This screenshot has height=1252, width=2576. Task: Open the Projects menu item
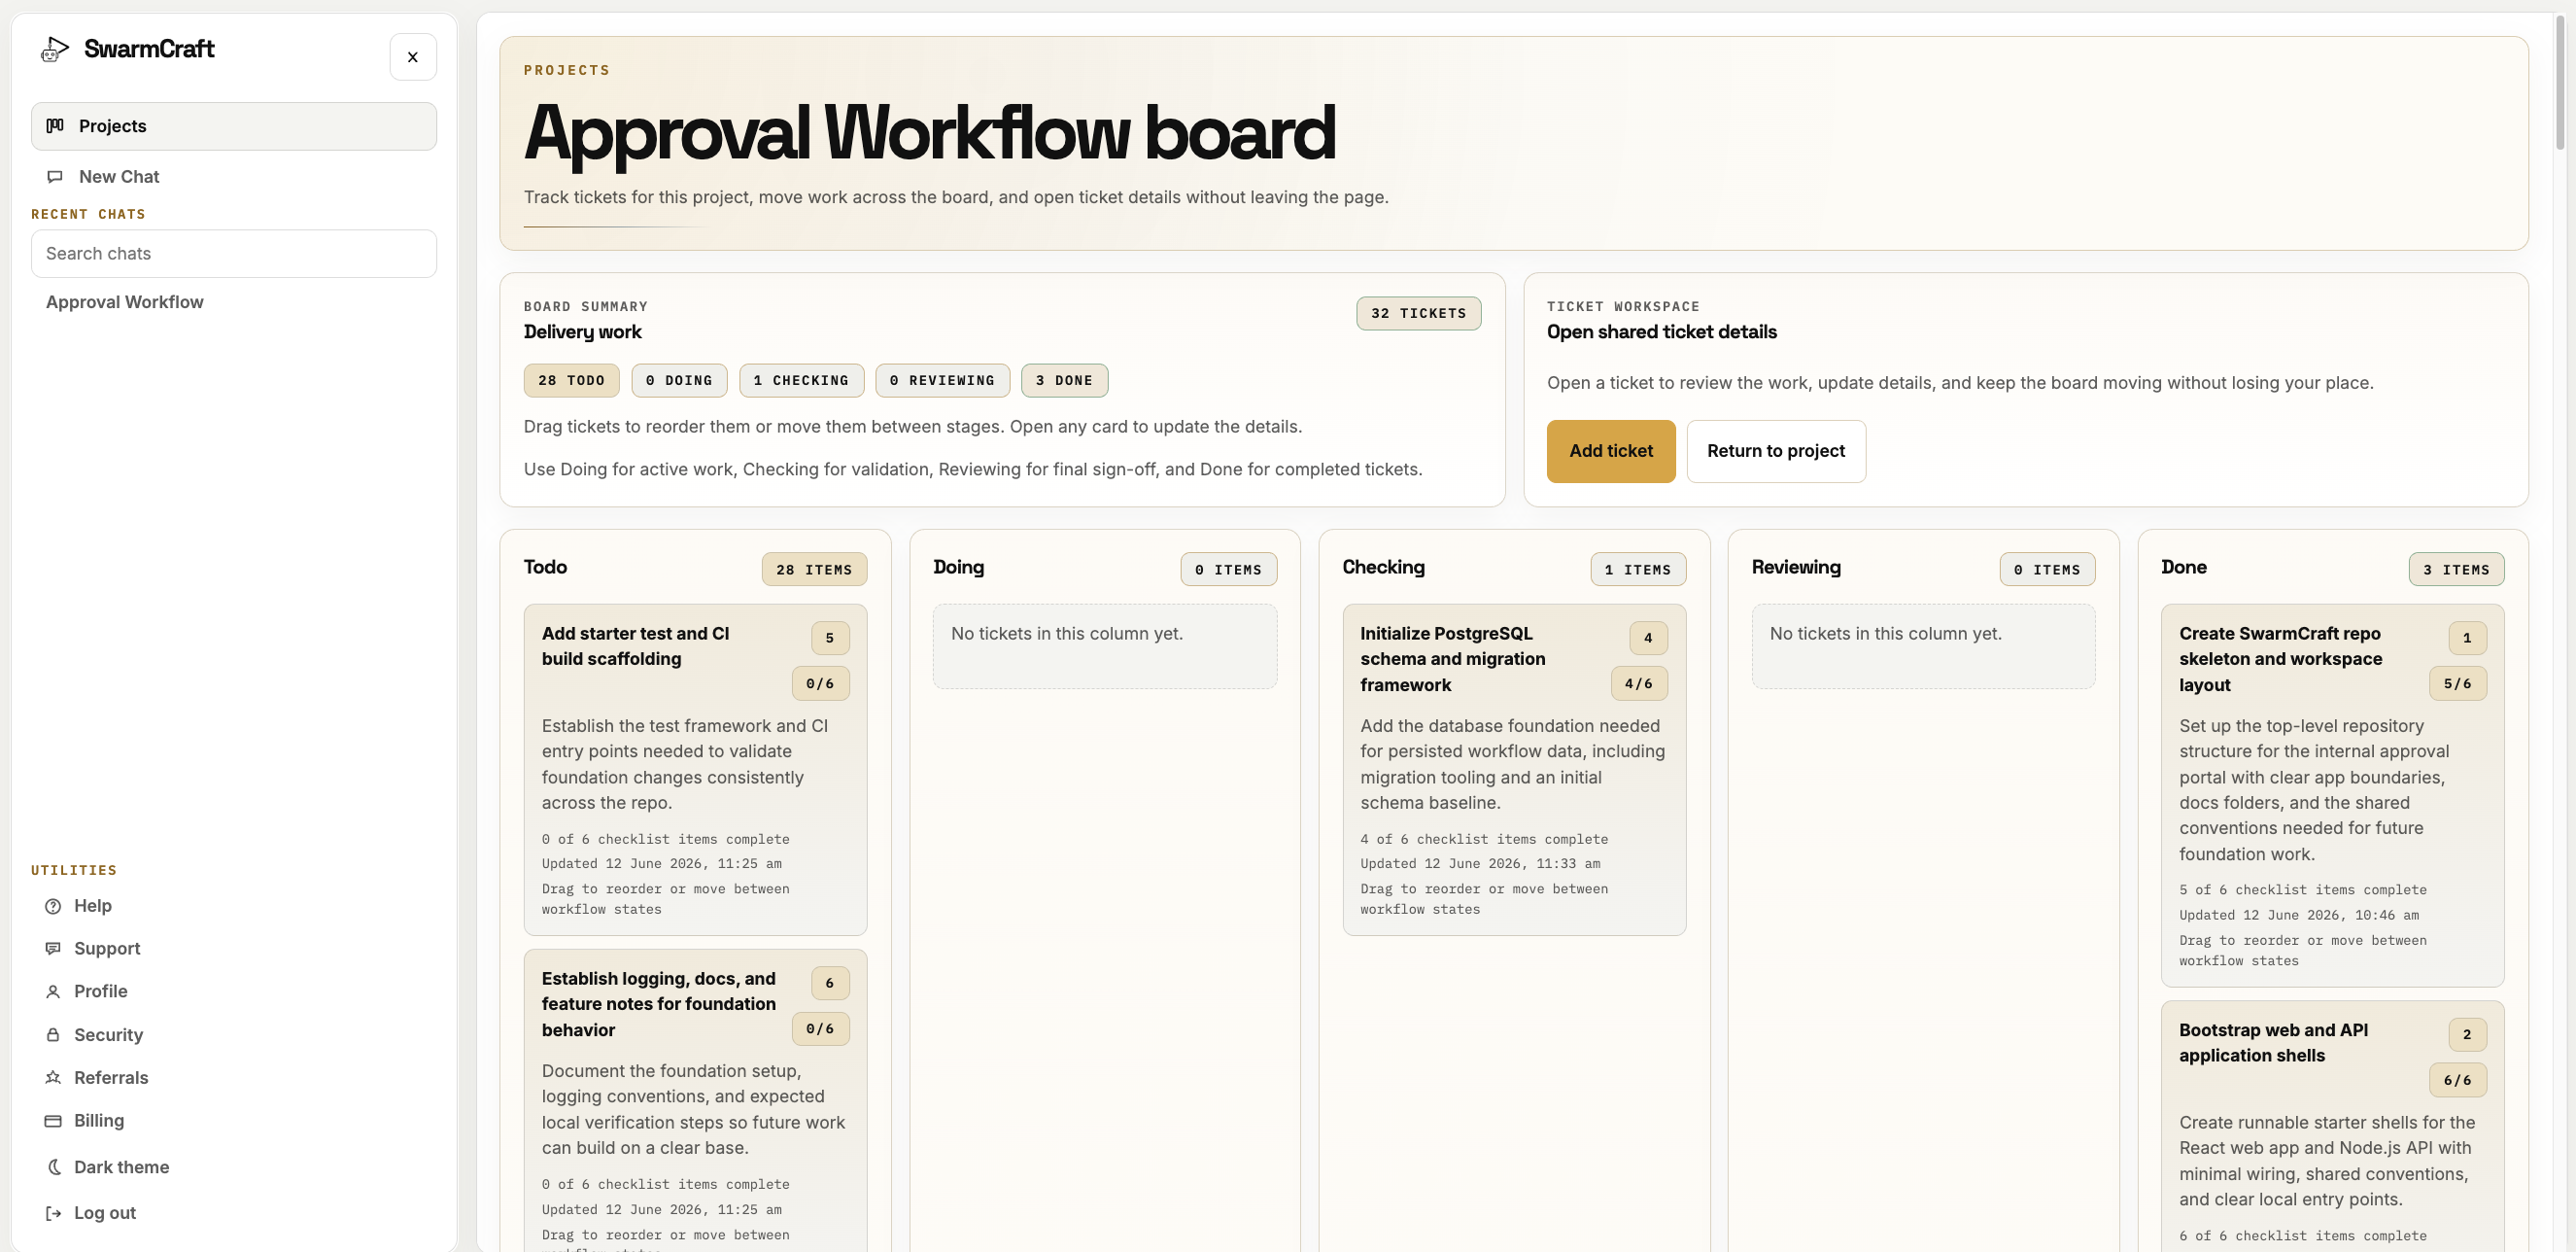[234, 126]
